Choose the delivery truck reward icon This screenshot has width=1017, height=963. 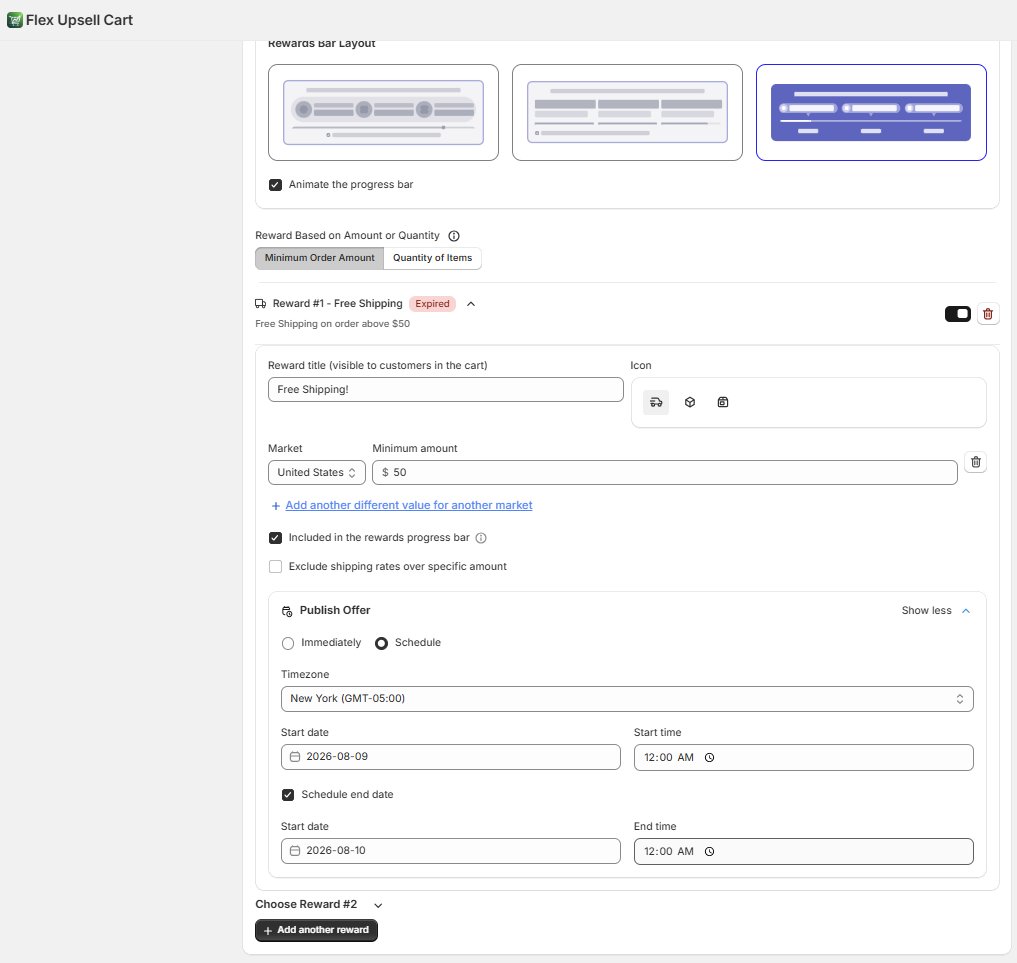tap(656, 402)
